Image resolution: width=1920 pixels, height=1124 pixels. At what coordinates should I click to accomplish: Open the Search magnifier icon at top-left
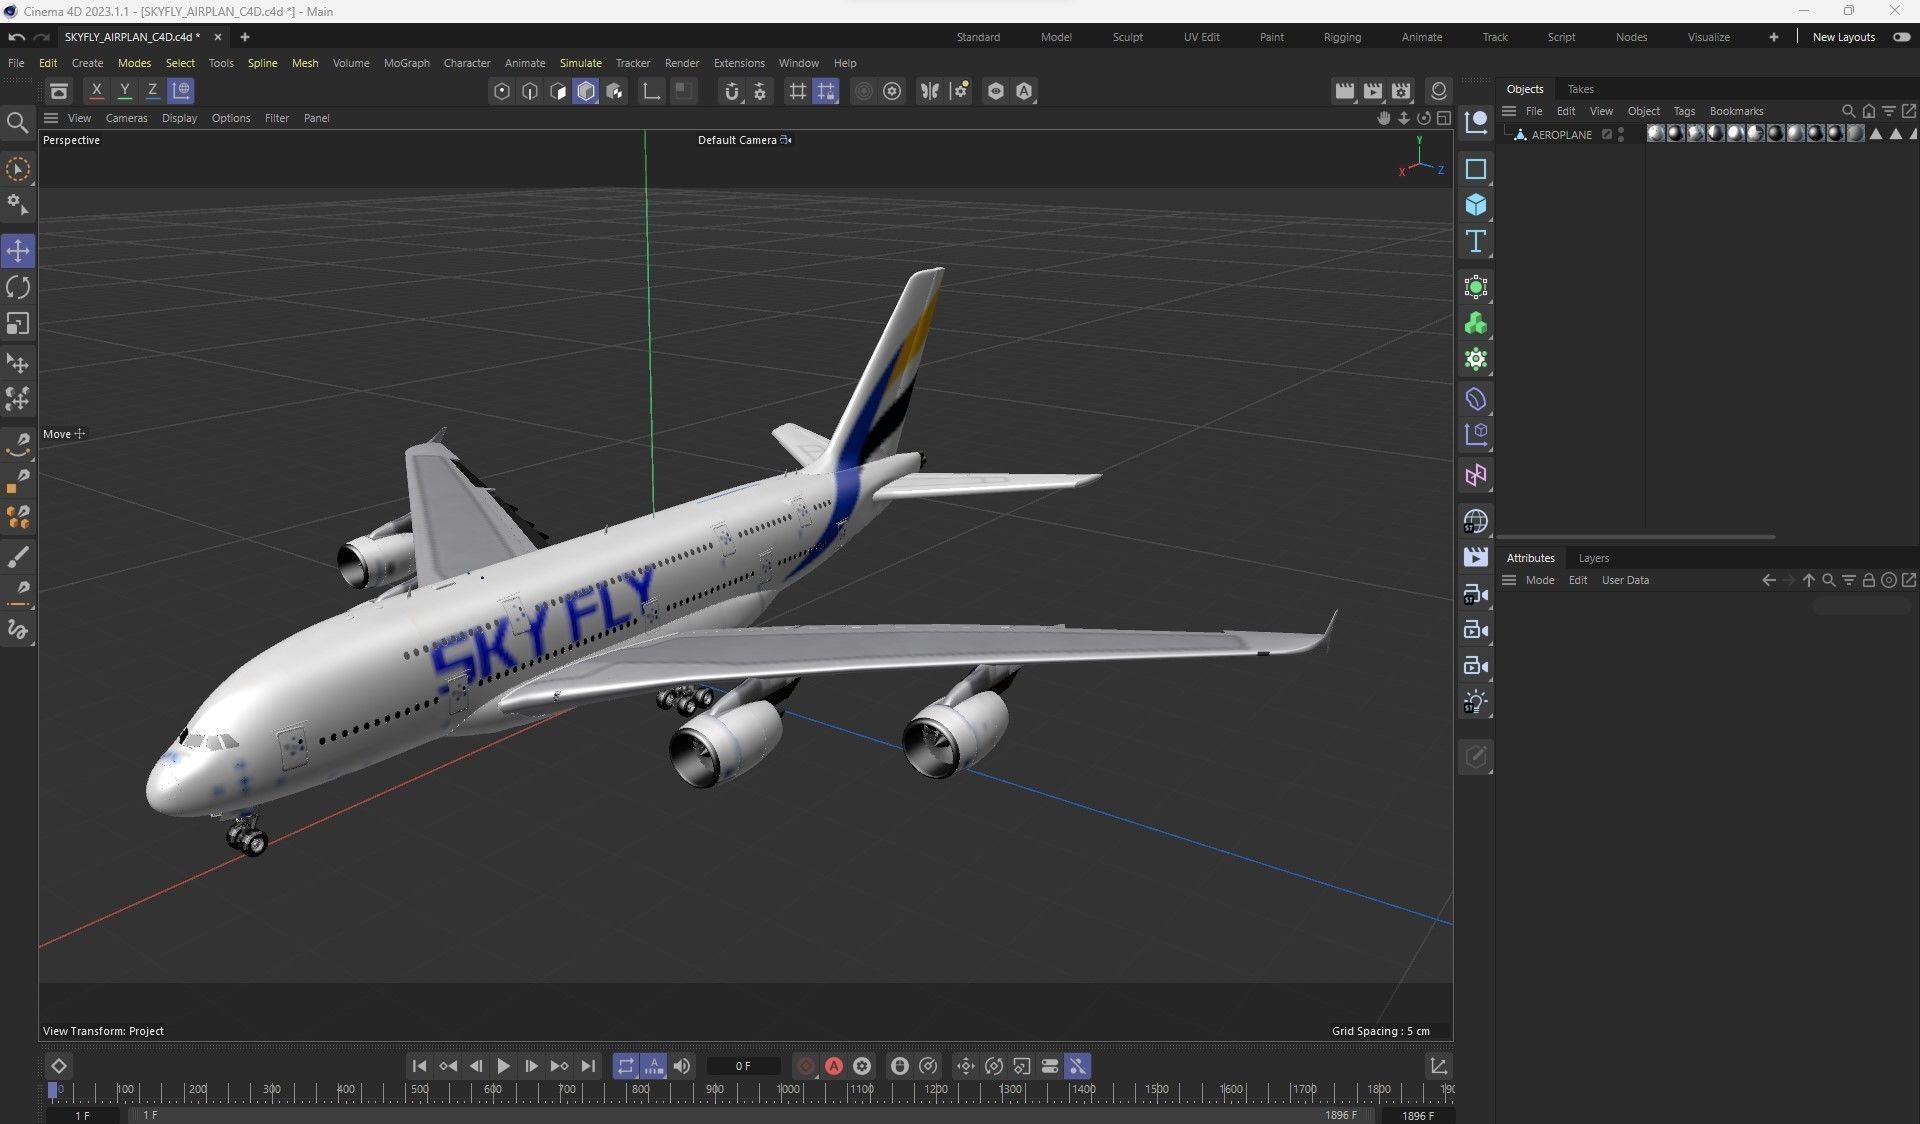17,122
